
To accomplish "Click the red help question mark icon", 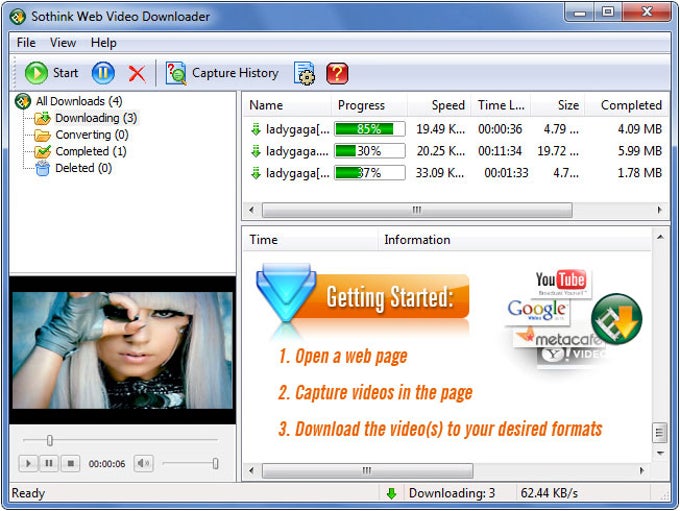I will (x=337, y=73).
